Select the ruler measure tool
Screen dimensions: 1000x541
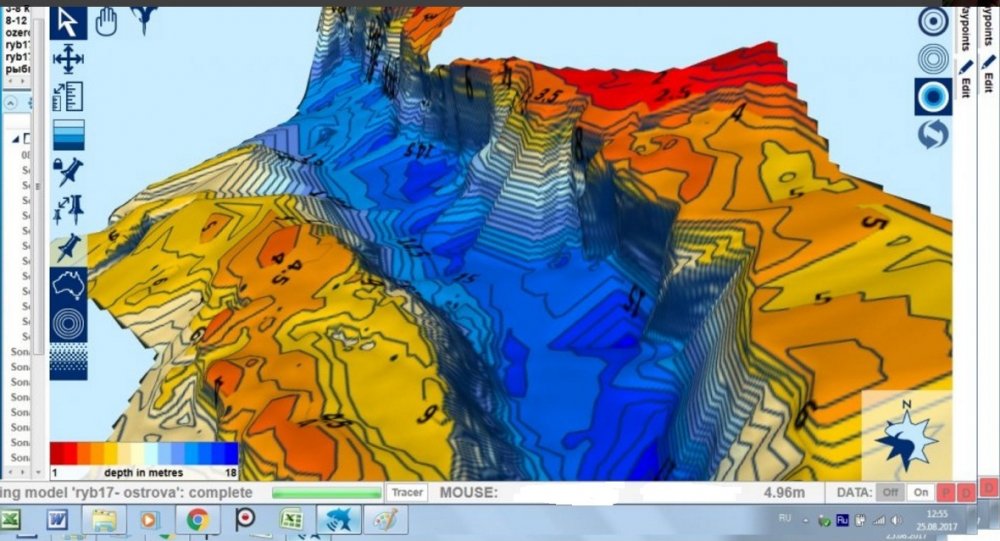(68, 97)
